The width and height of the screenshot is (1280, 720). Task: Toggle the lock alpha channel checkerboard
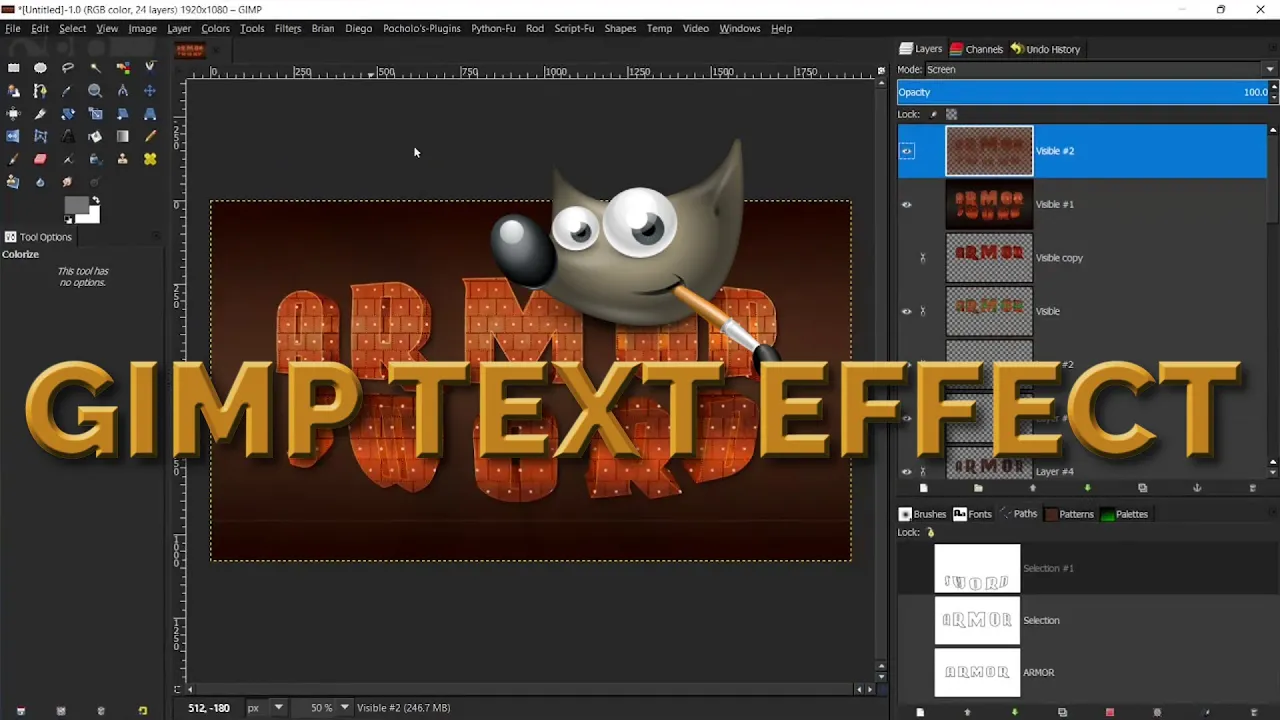coord(951,114)
